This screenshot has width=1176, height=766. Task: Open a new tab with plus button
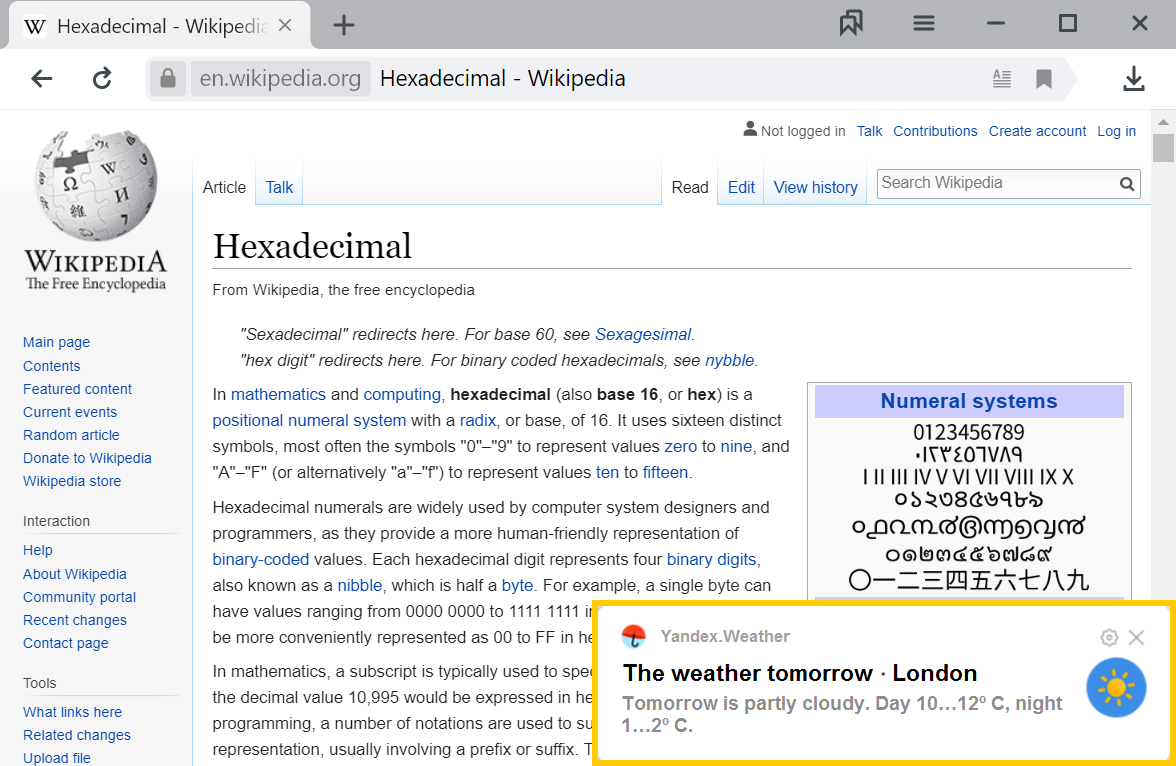tap(344, 25)
